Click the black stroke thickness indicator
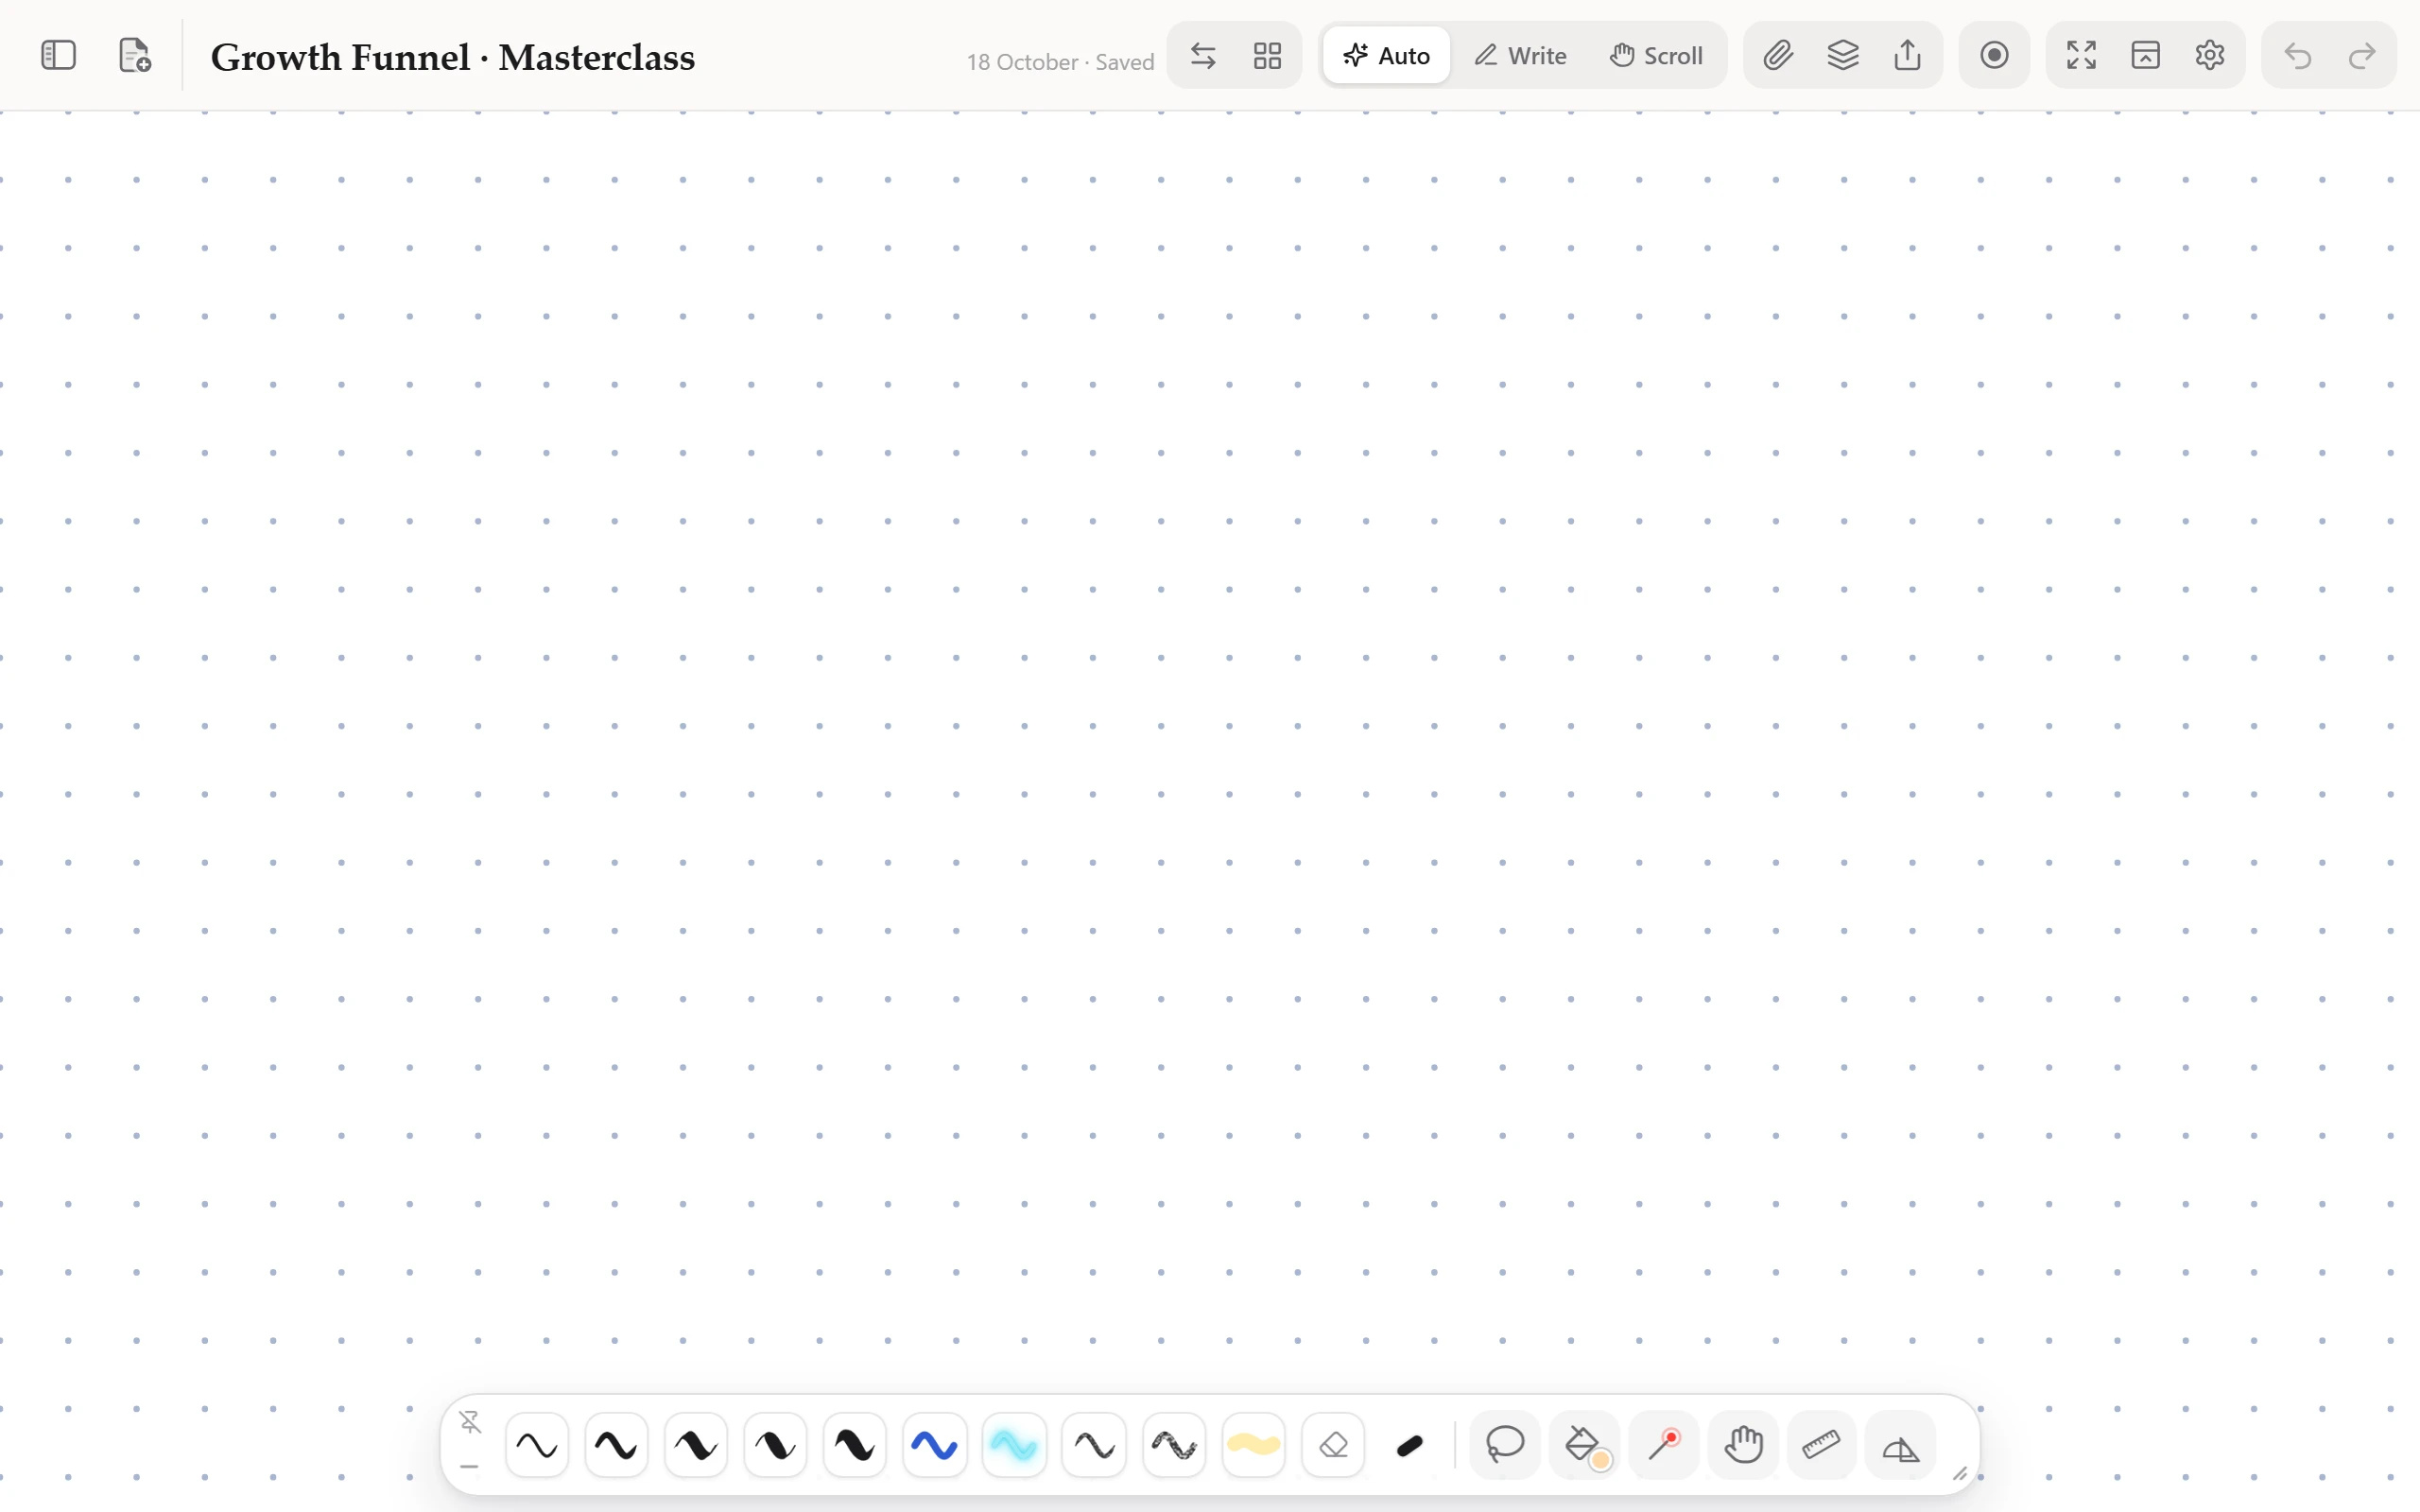 (1410, 1445)
